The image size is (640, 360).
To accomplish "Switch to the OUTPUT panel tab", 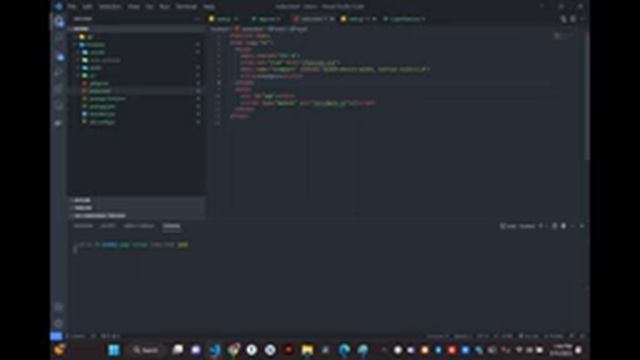I will tap(108, 226).
